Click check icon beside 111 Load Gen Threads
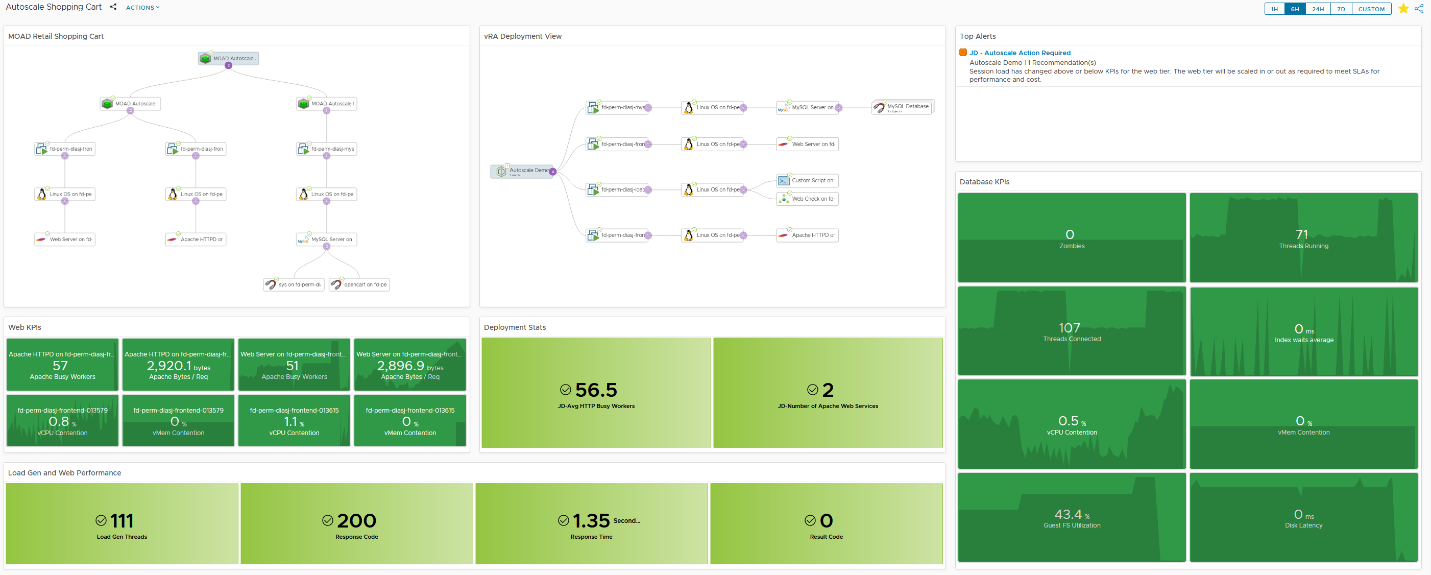This screenshot has width=1431, height=575. (x=100, y=520)
